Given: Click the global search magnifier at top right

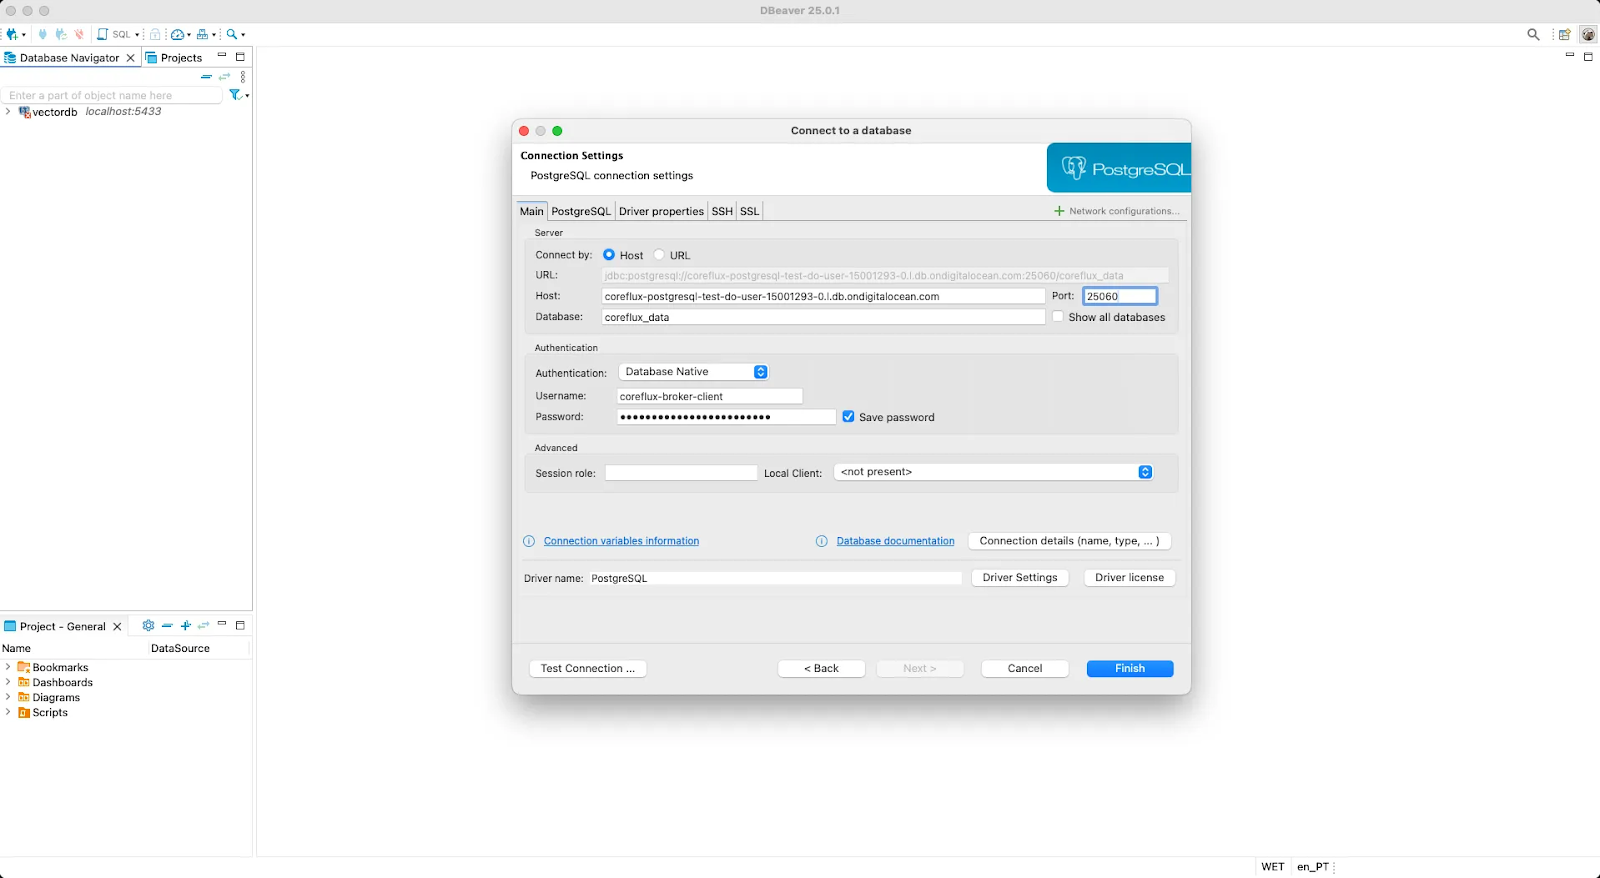Looking at the screenshot, I should [x=1533, y=34].
